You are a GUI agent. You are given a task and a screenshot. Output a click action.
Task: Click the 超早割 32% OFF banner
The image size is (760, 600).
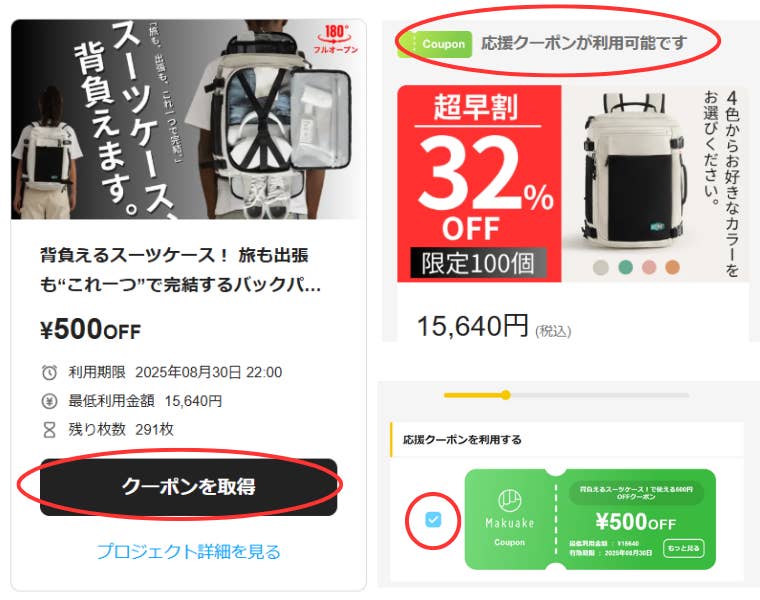(479, 184)
